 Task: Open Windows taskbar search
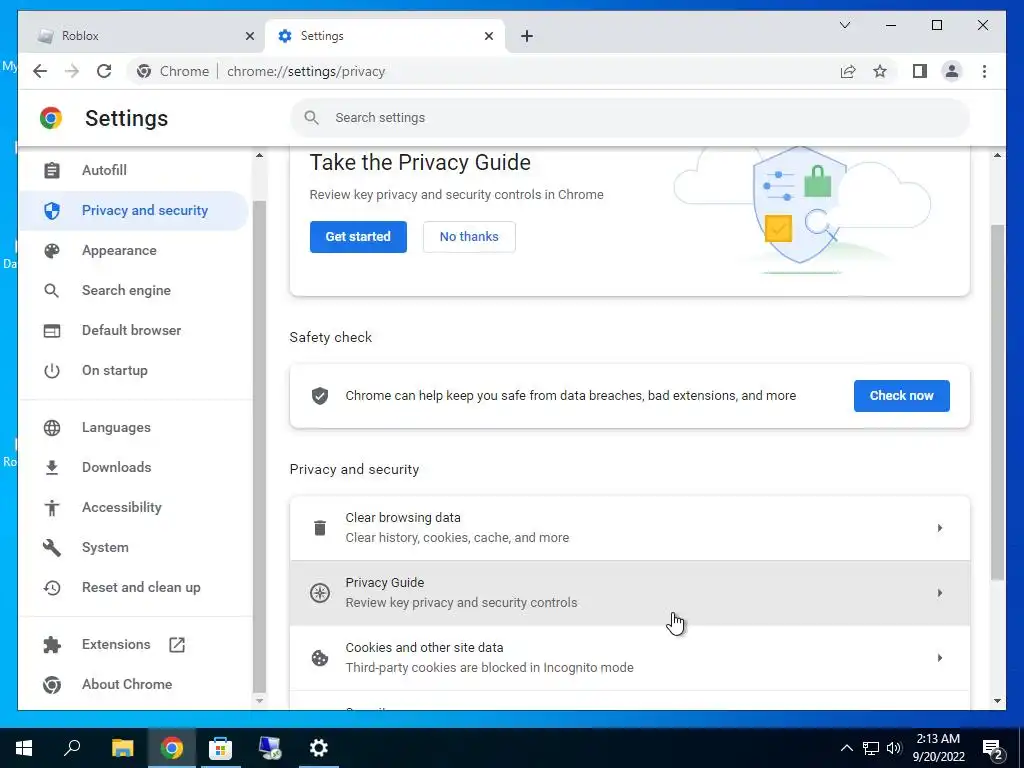point(72,748)
